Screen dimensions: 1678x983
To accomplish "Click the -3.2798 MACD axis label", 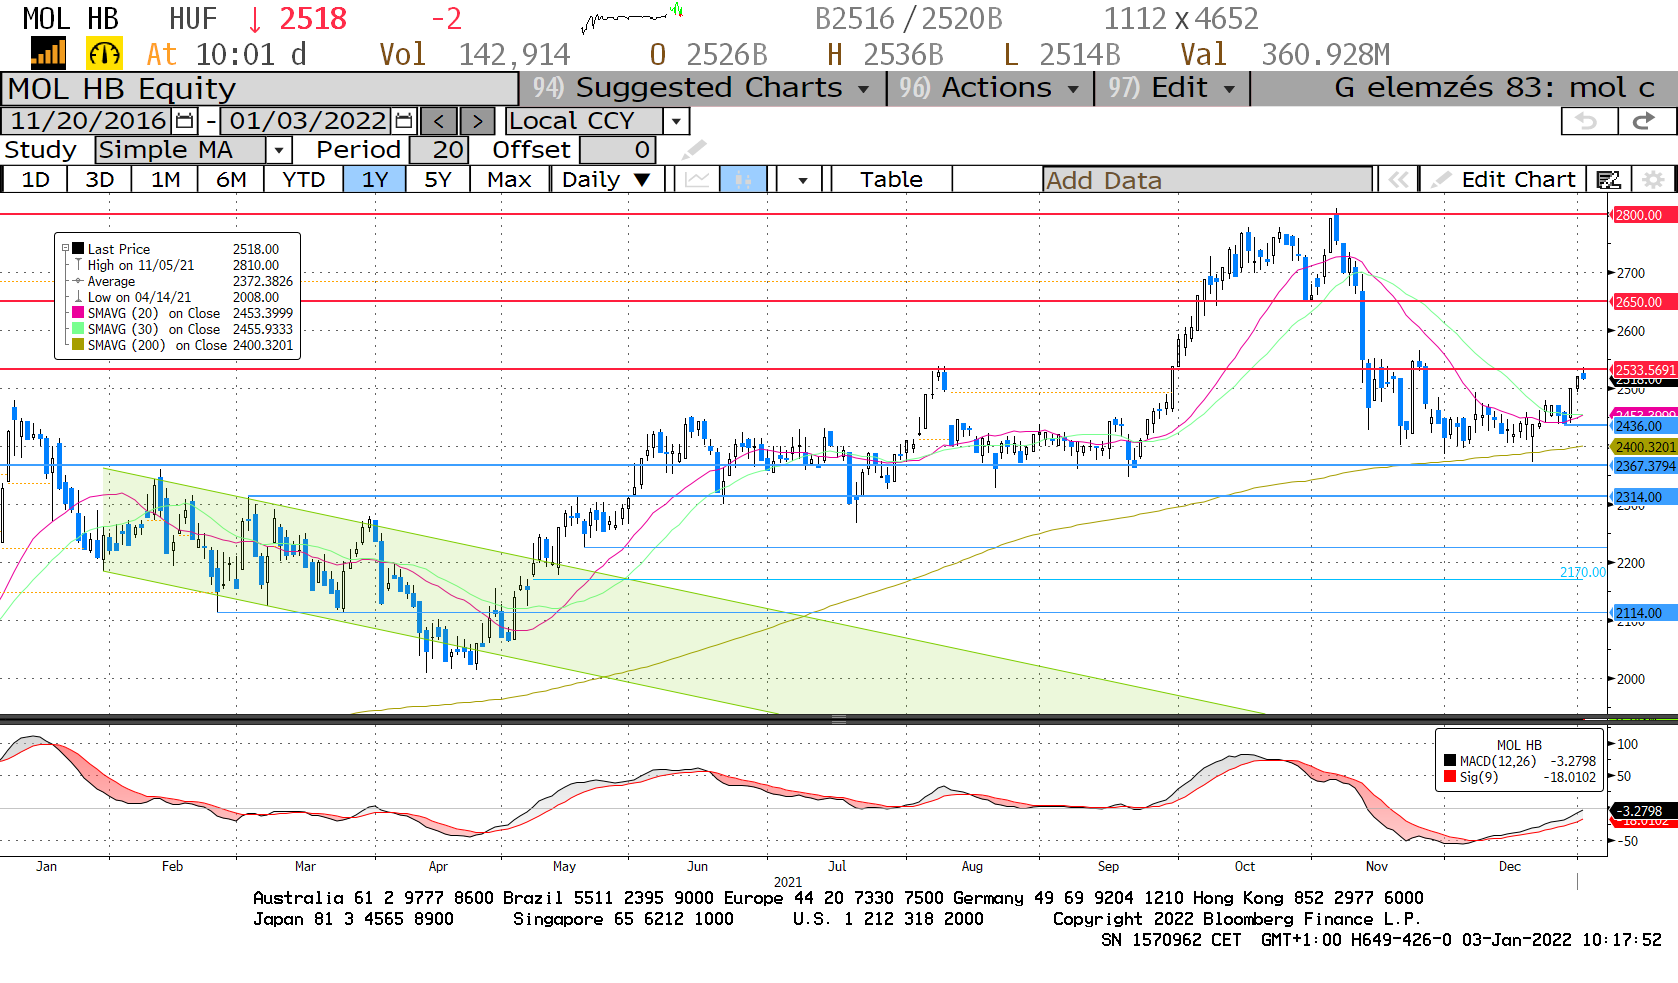I will pyautogui.click(x=1643, y=811).
